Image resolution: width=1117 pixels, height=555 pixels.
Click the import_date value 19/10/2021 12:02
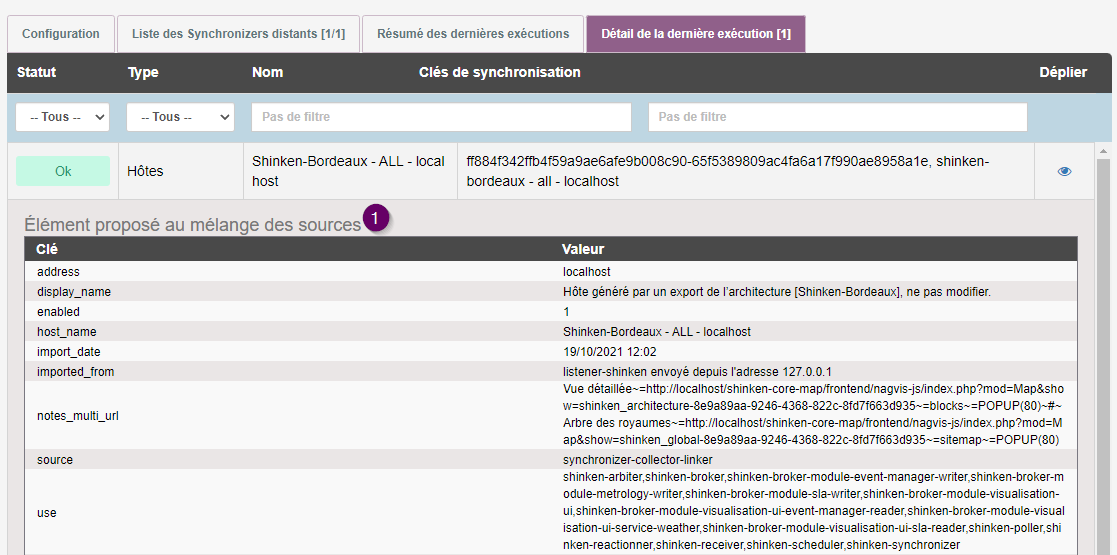tap(609, 352)
